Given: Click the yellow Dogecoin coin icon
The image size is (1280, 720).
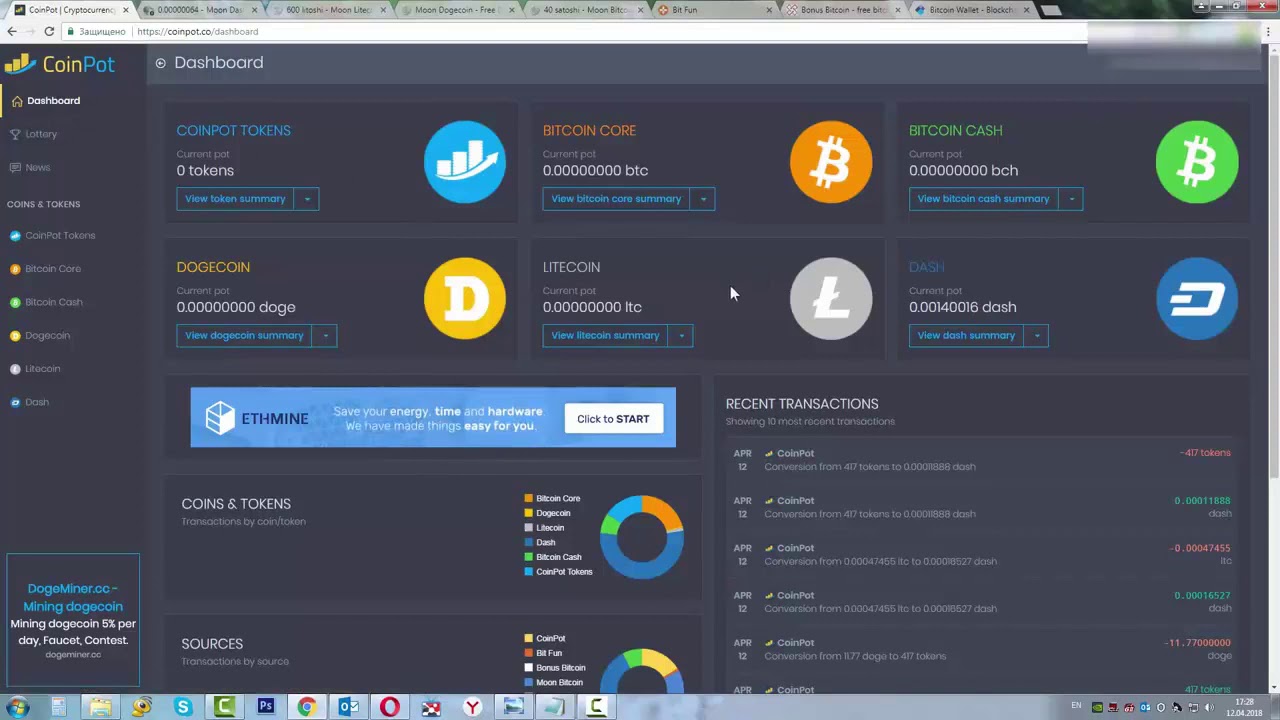Looking at the screenshot, I should tap(465, 299).
